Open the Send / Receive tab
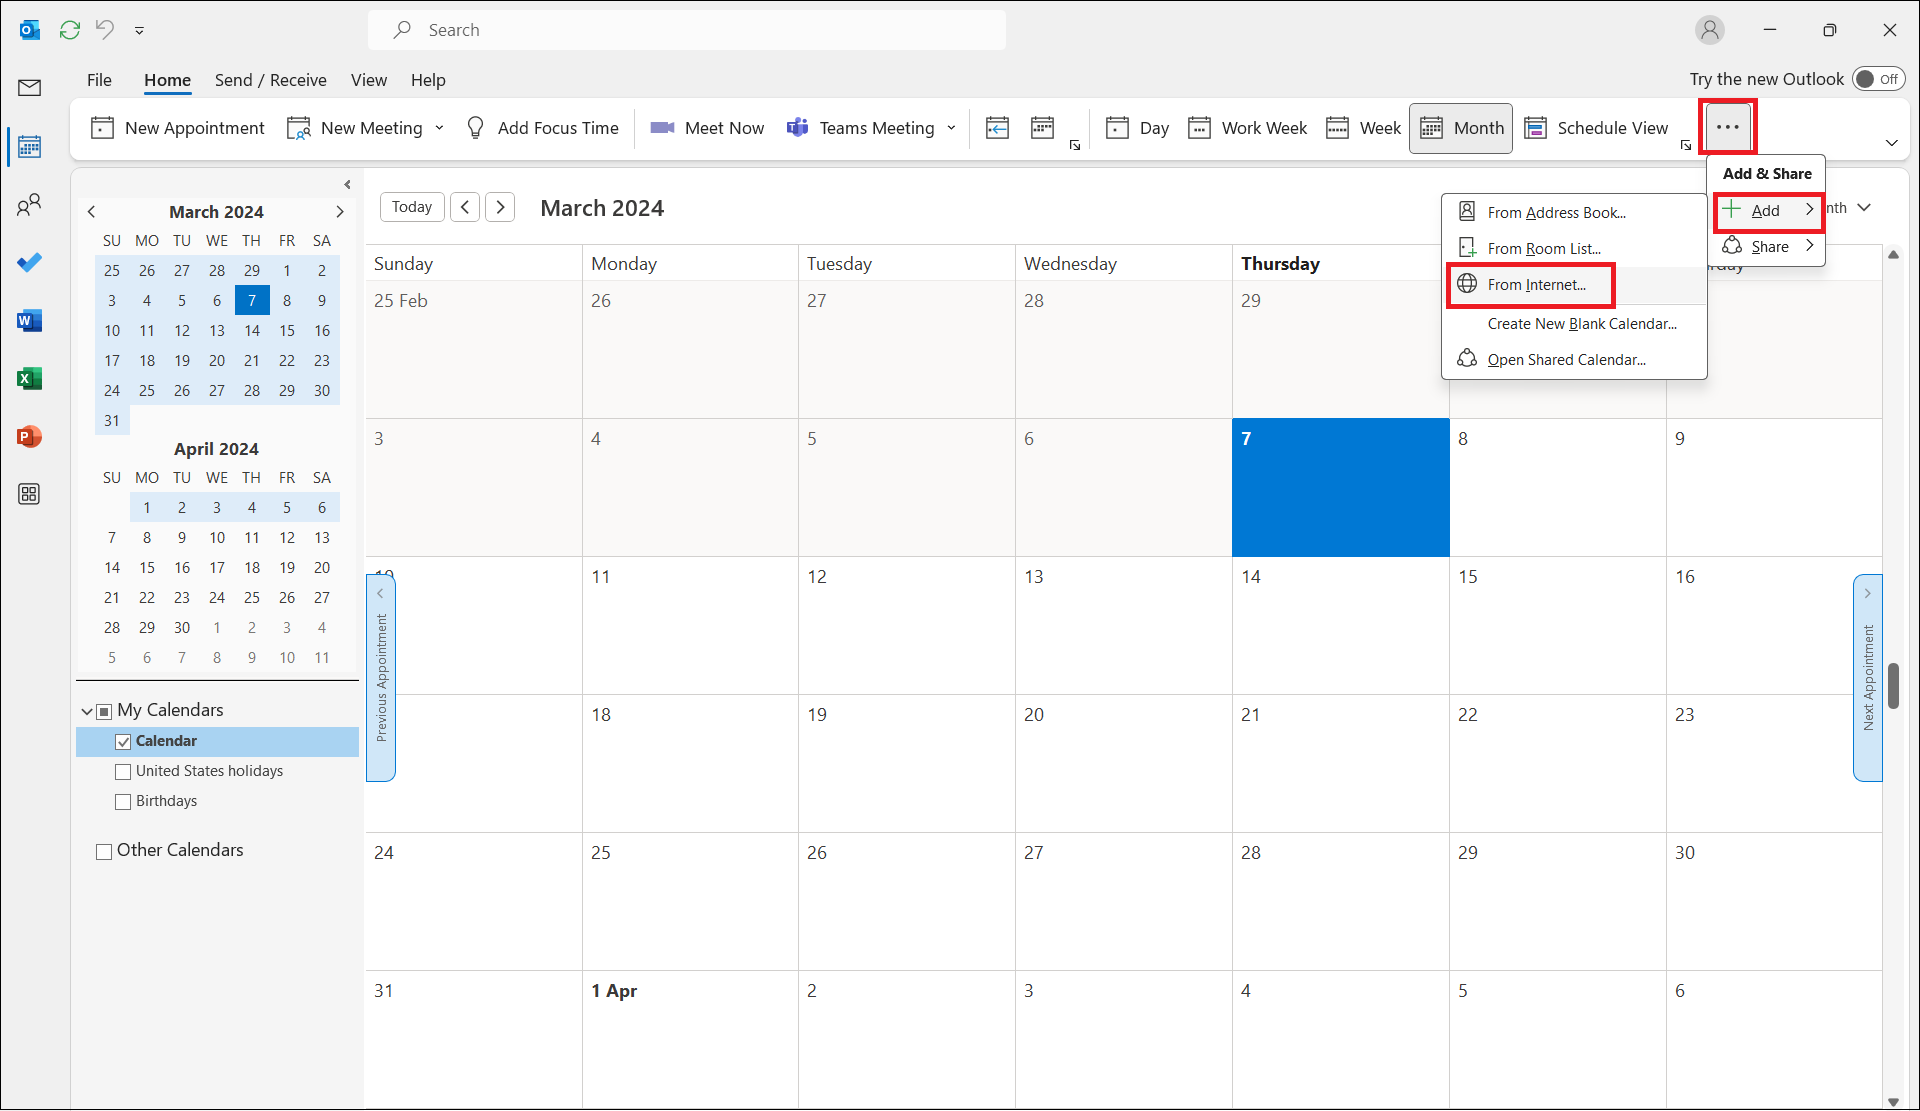Image resolution: width=1920 pixels, height=1111 pixels. 270,80
